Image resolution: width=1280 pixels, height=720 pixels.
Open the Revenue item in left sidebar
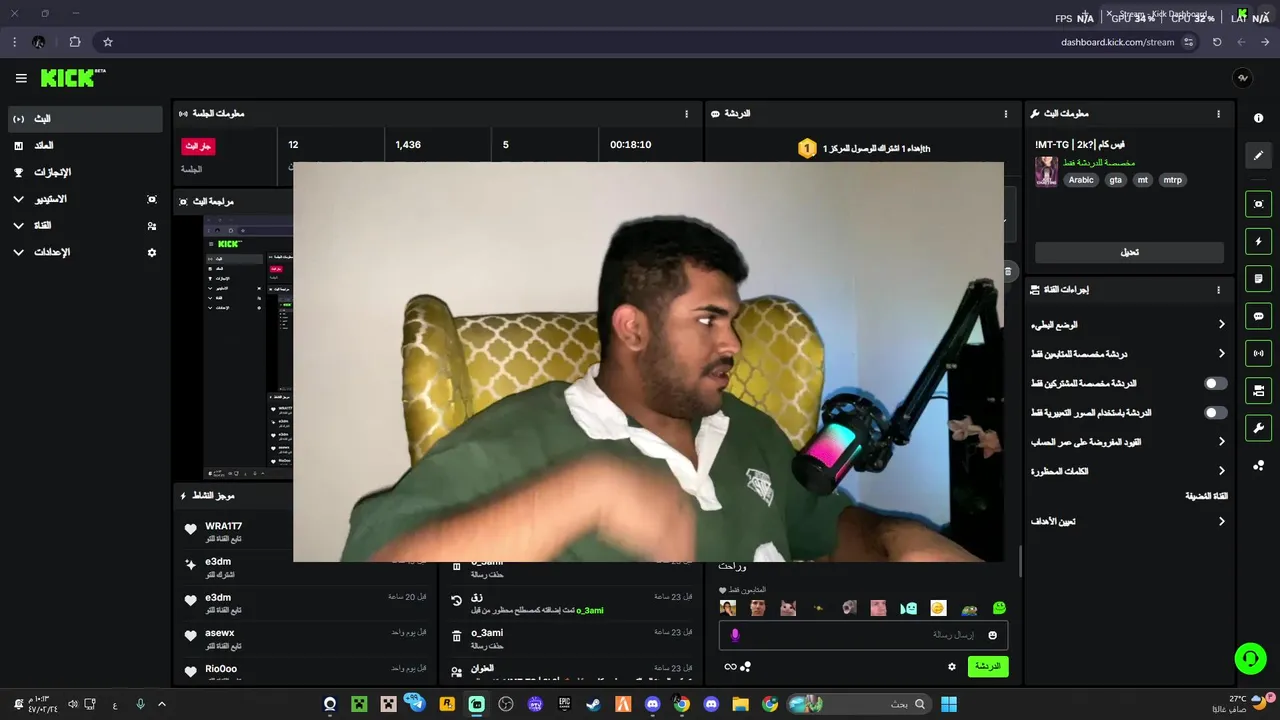85,146
